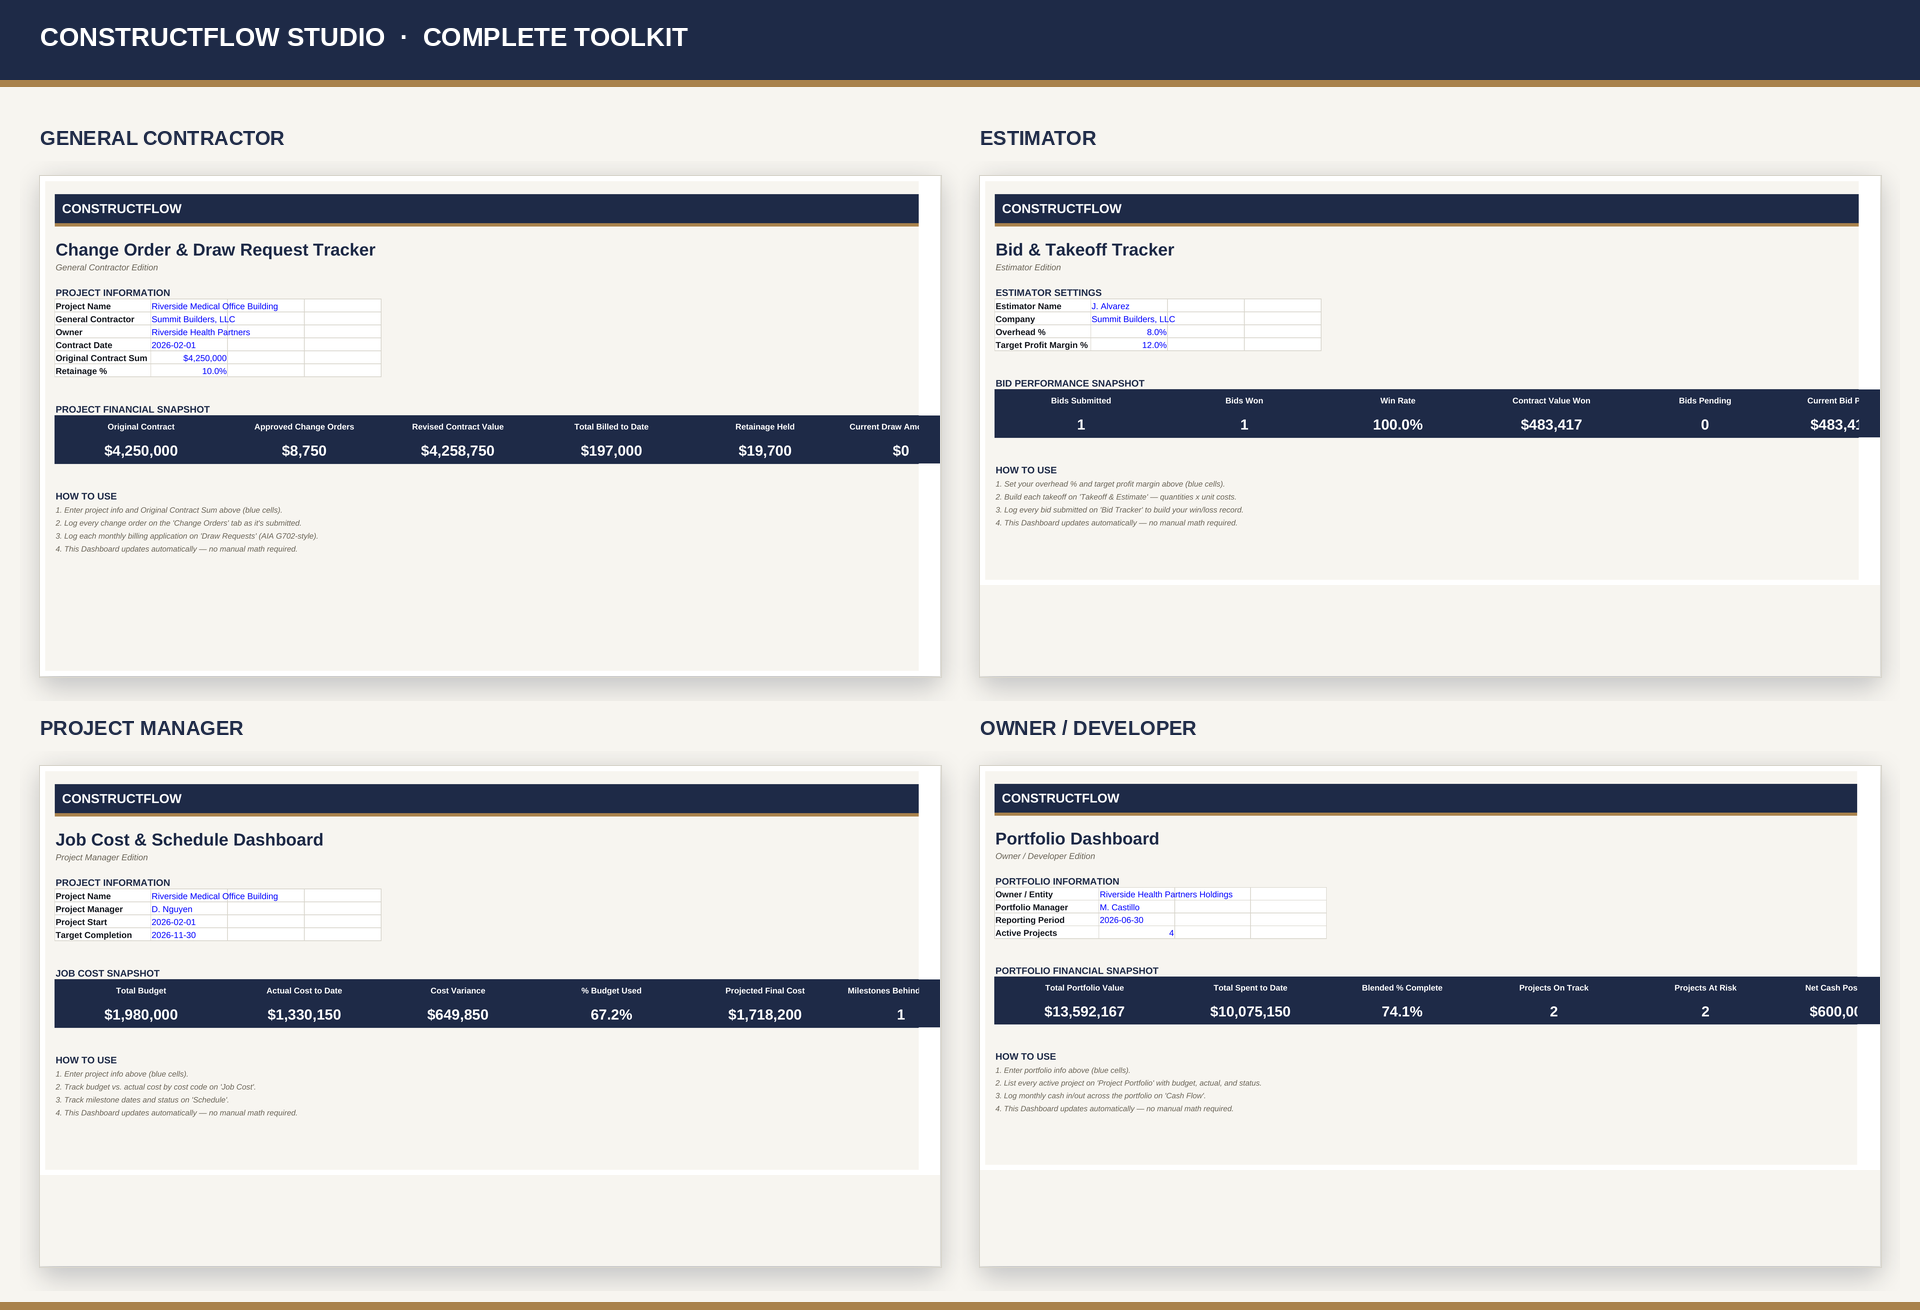
Task: Click the 'Portfolio Dashboard' title
Action: 1077,839
